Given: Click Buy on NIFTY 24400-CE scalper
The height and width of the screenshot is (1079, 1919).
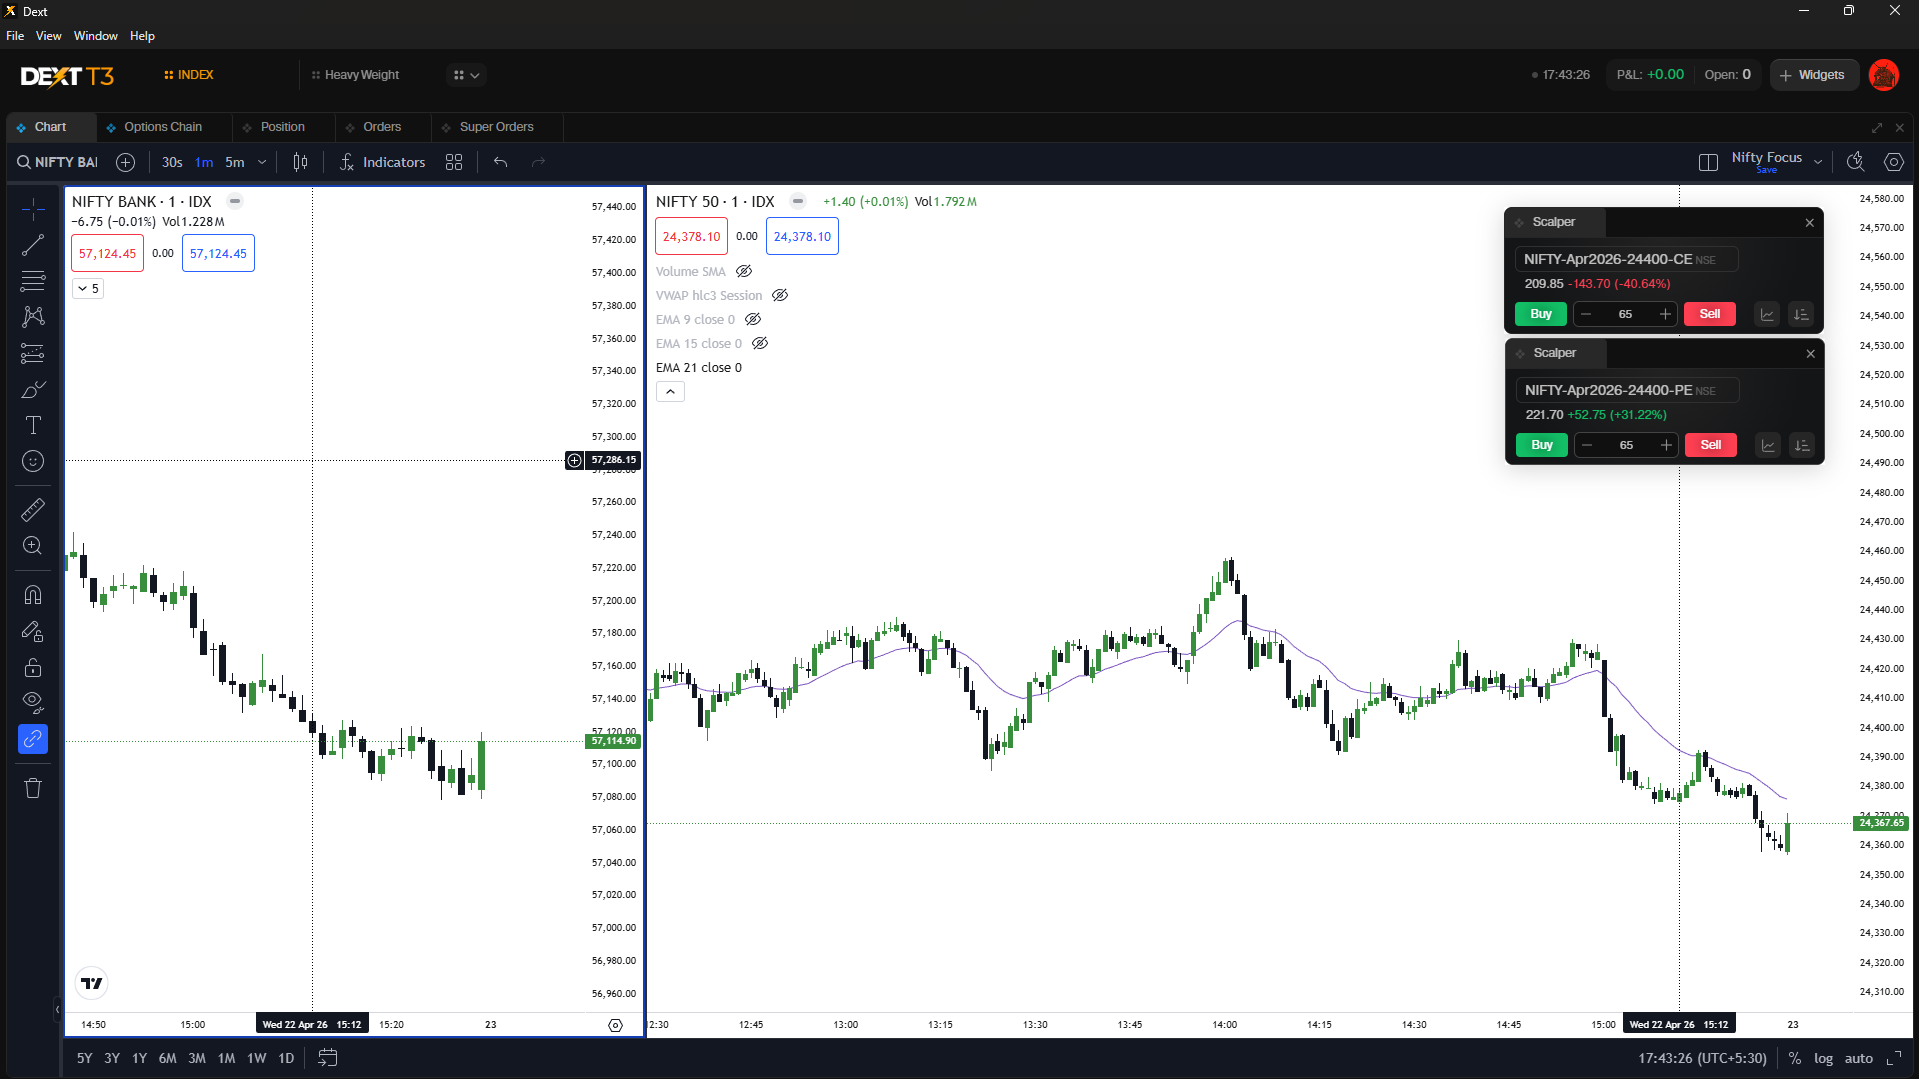Looking at the screenshot, I should click(x=1541, y=314).
